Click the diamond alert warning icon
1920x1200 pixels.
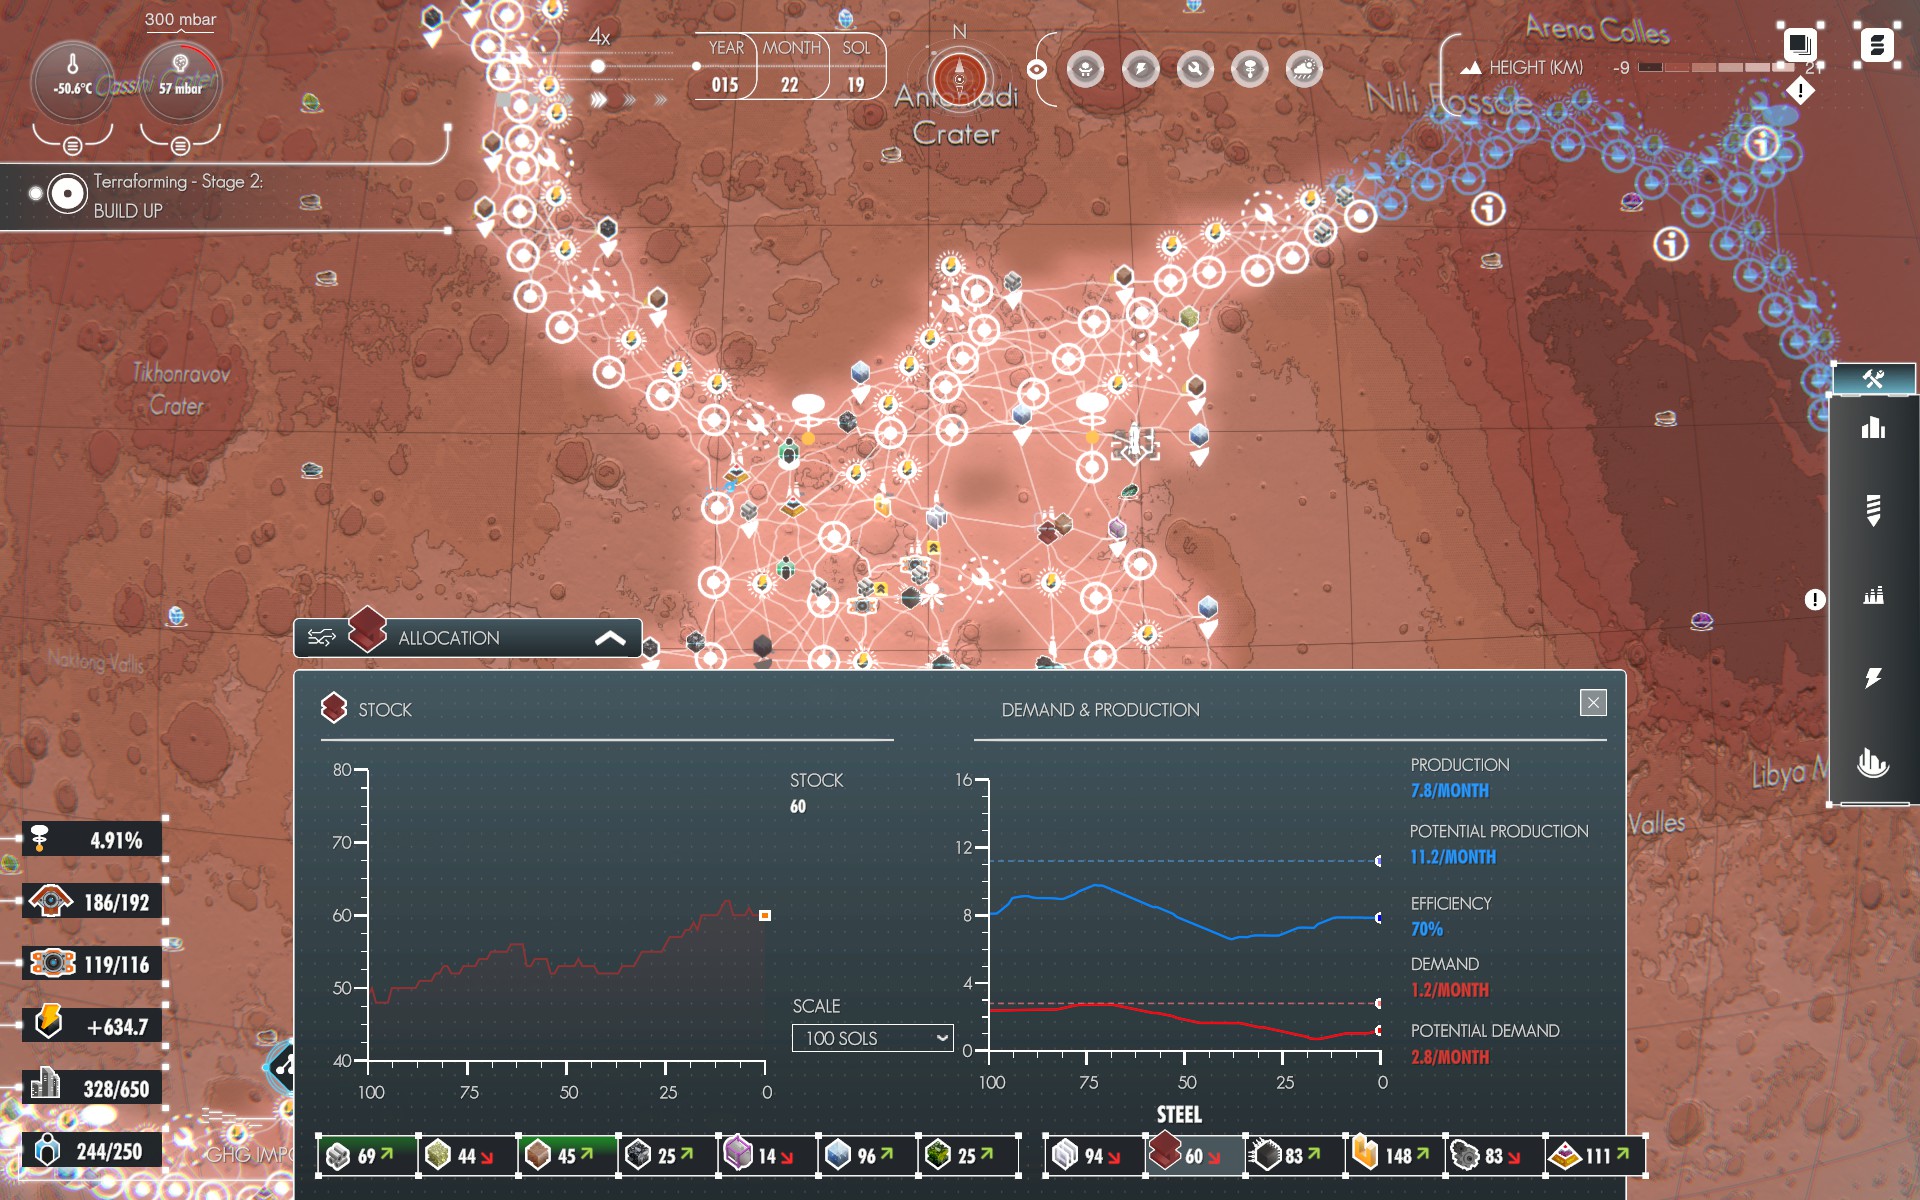(x=1800, y=91)
